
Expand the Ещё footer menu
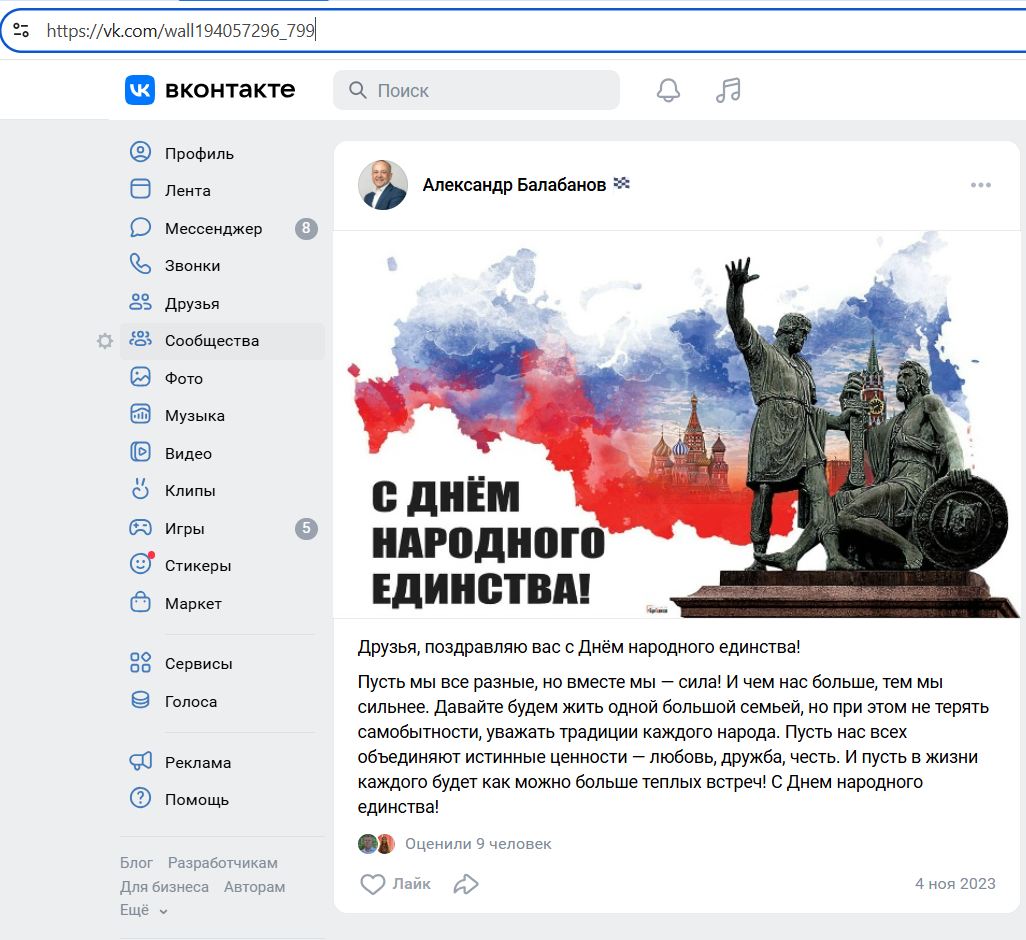pyautogui.click(x=143, y=911)
